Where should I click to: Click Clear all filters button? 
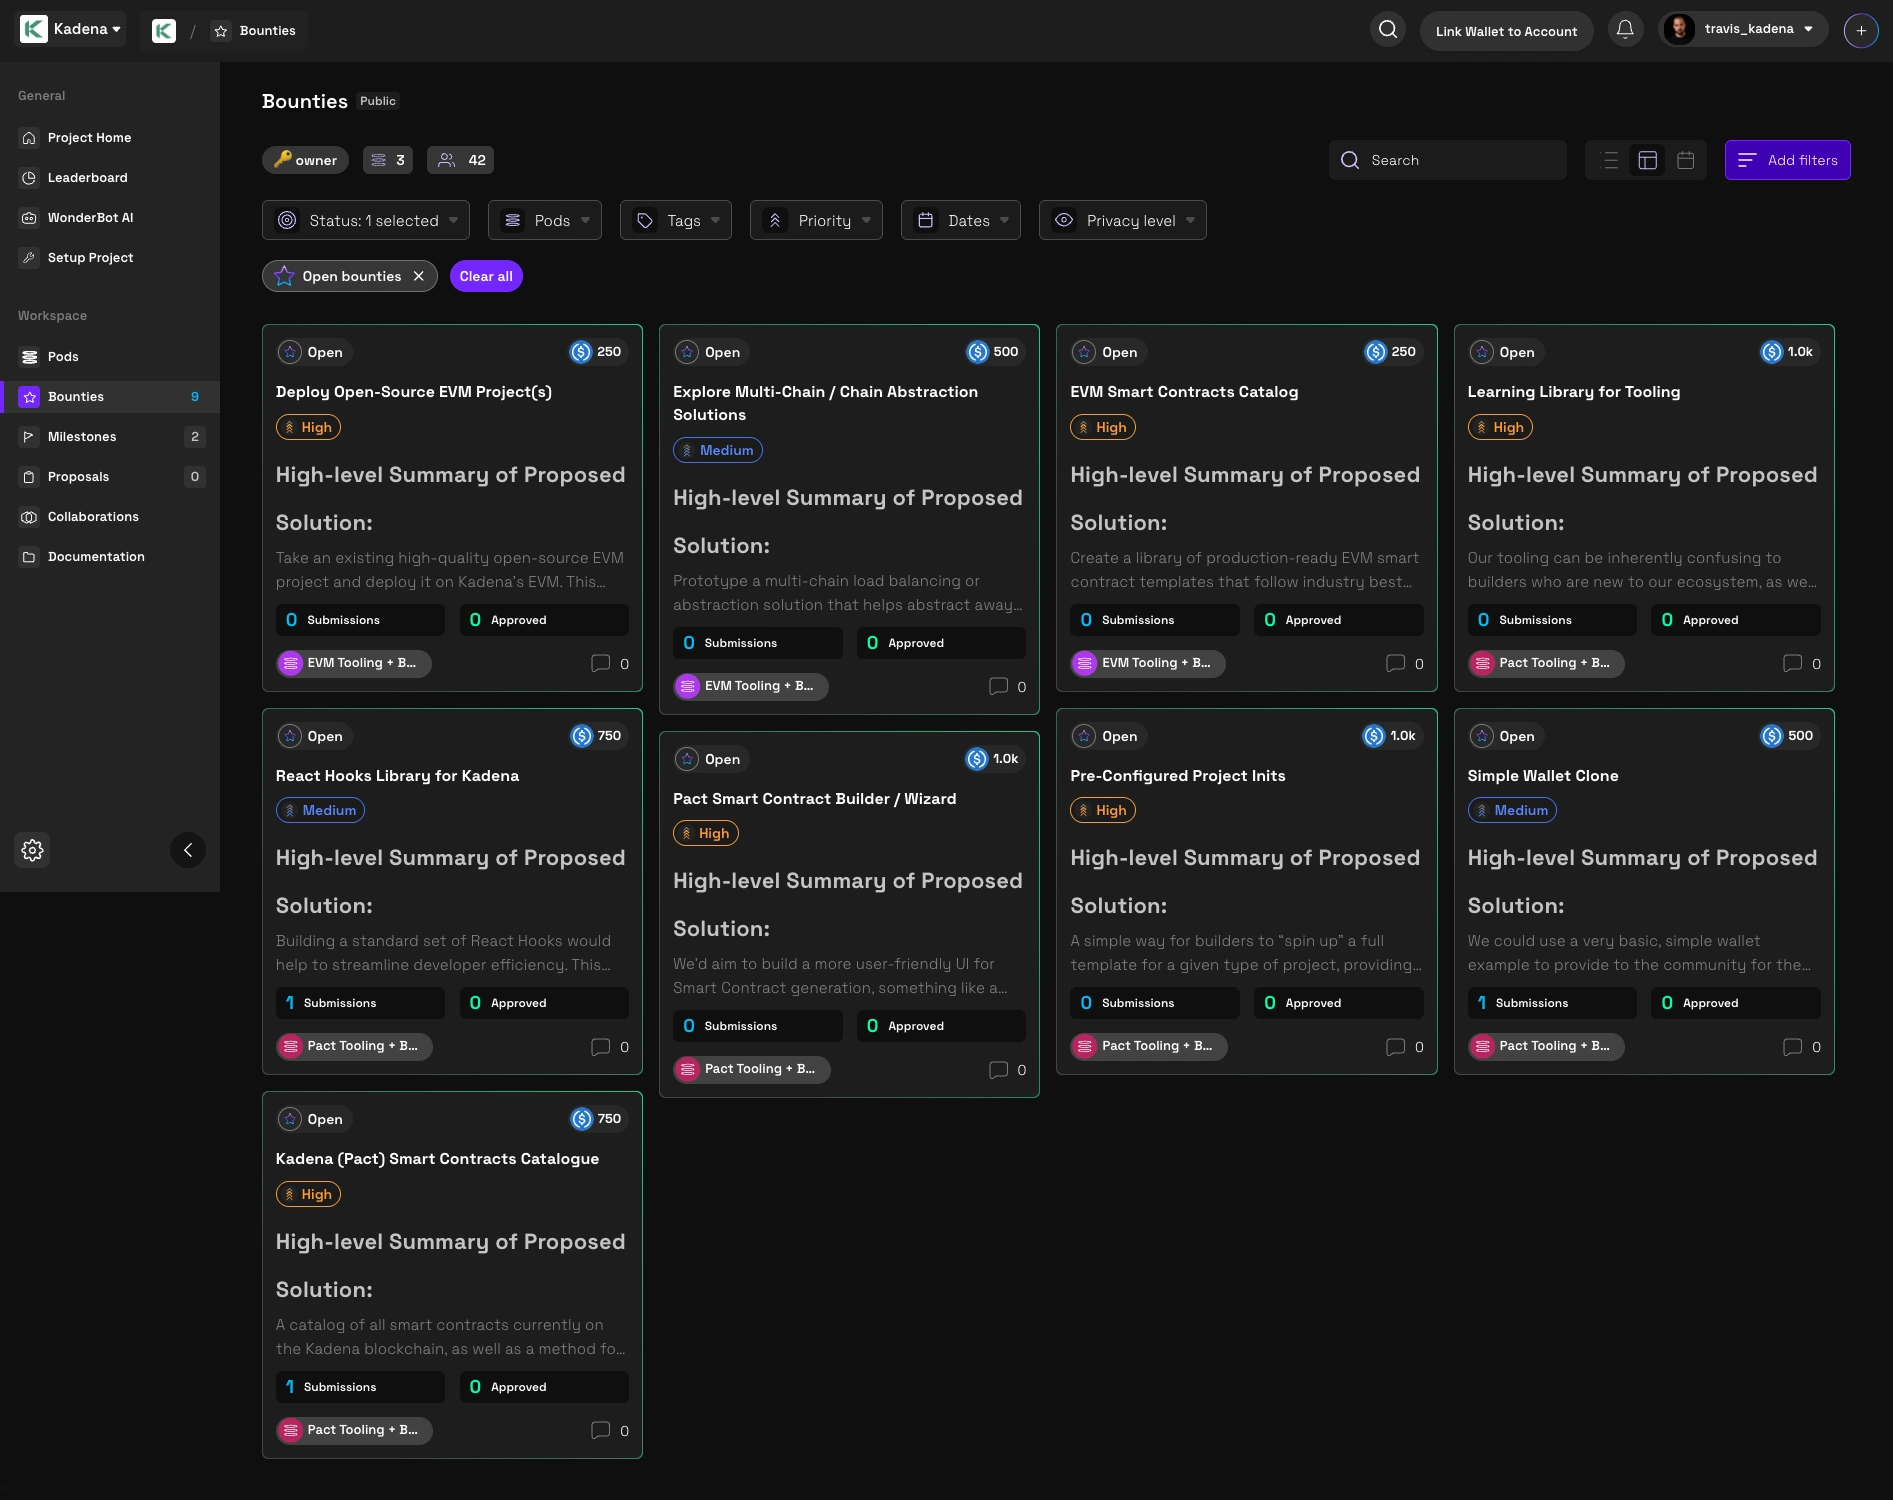[x=486, y=276]
